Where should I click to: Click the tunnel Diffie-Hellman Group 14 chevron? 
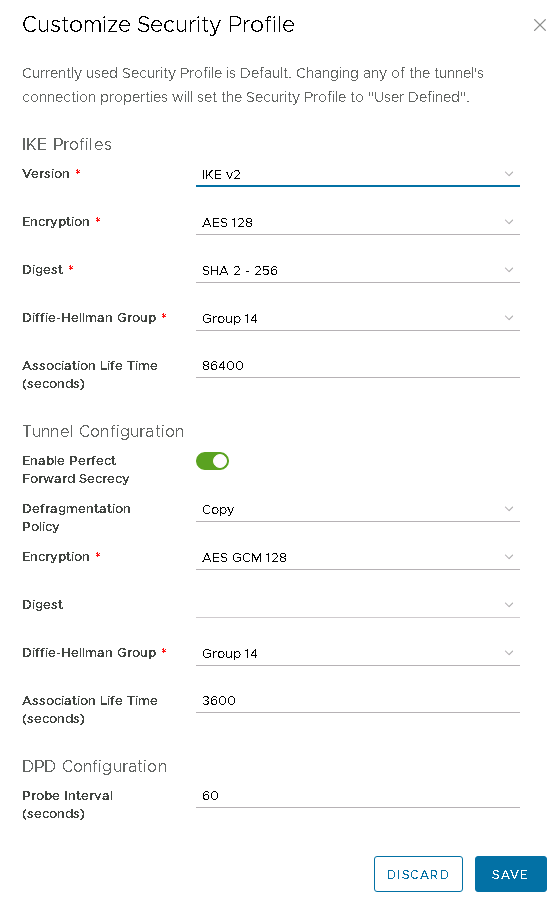[x=509, y=653]
